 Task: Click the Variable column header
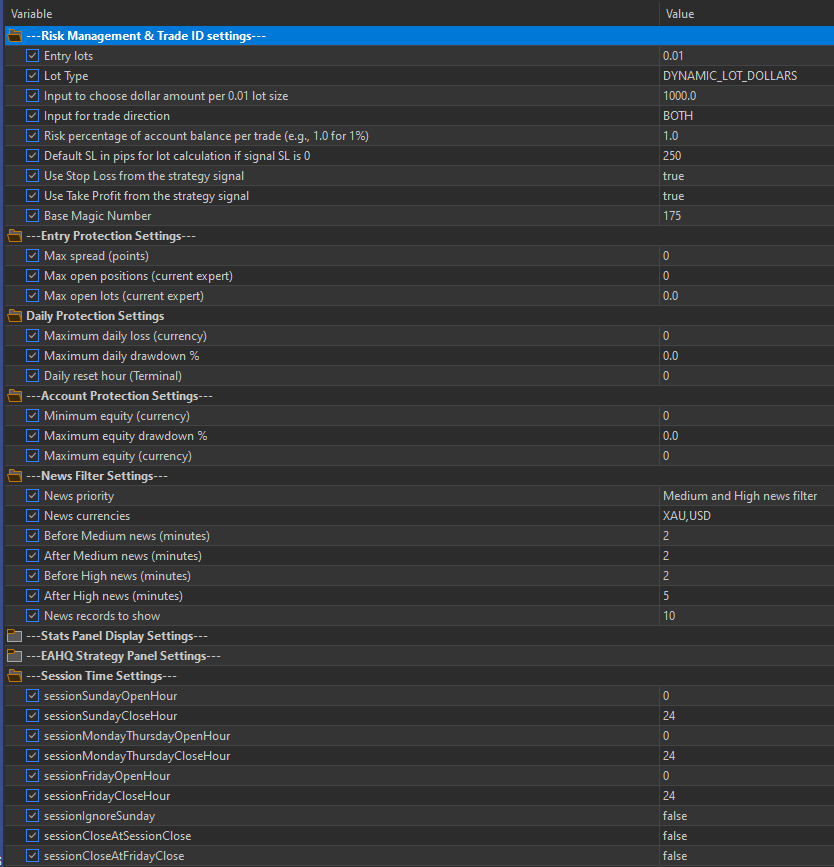(x=32, y=14)
